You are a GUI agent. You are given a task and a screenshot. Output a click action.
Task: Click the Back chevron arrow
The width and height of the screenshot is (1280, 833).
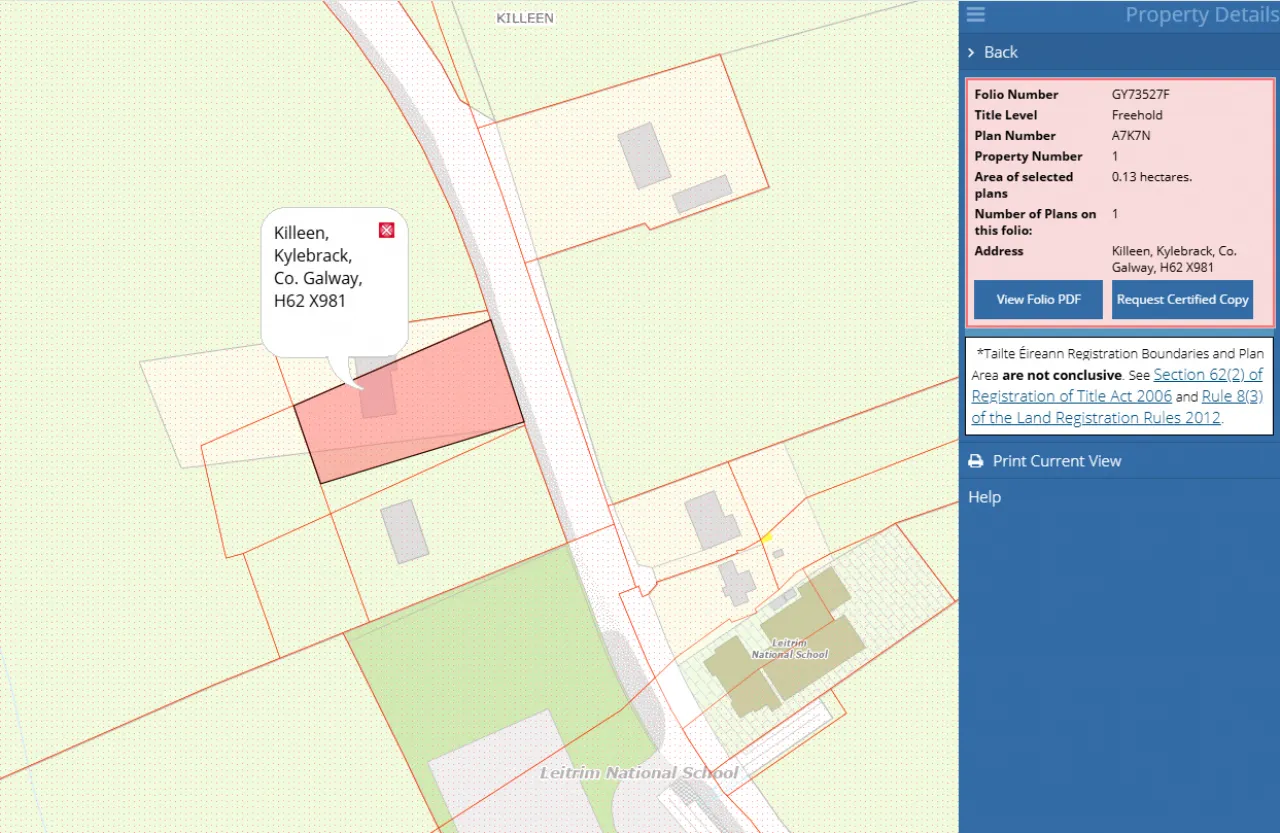click(971, 52)
